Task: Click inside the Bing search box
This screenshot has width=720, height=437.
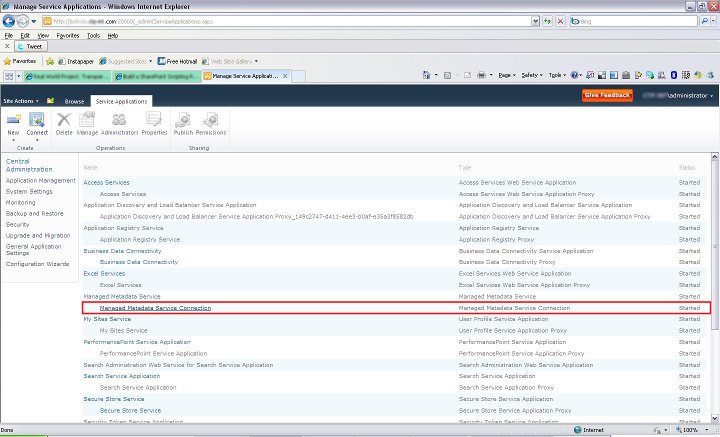Action: pyautogui.click(x=634, y=21)
